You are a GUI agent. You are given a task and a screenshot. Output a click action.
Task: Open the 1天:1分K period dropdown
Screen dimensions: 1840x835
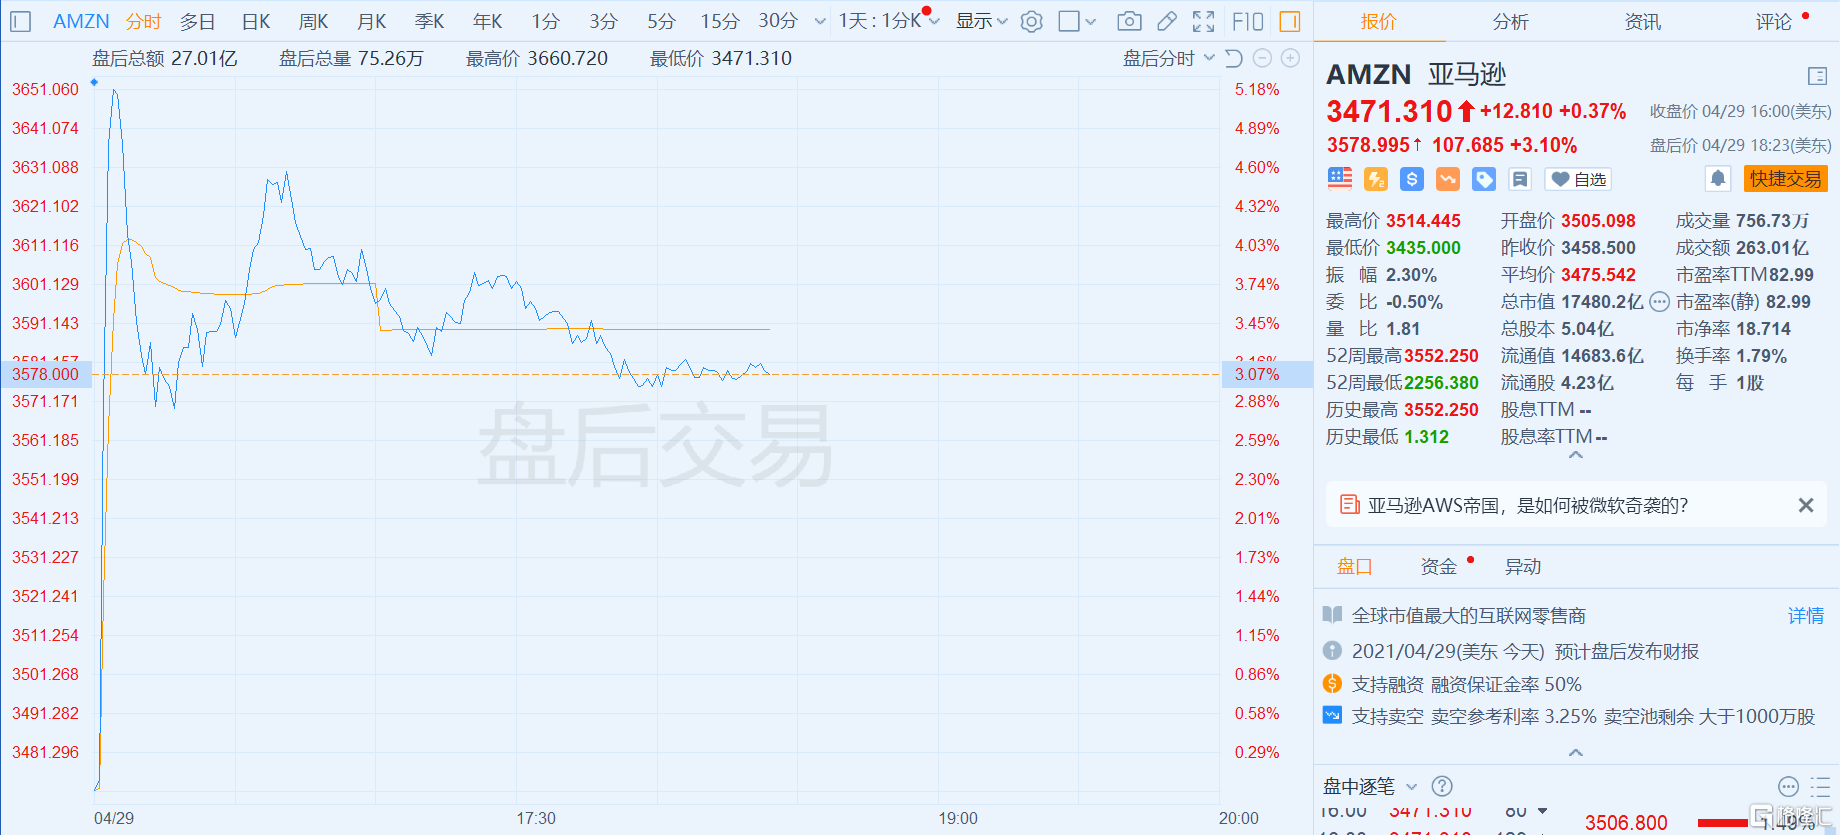coord(888,21)
